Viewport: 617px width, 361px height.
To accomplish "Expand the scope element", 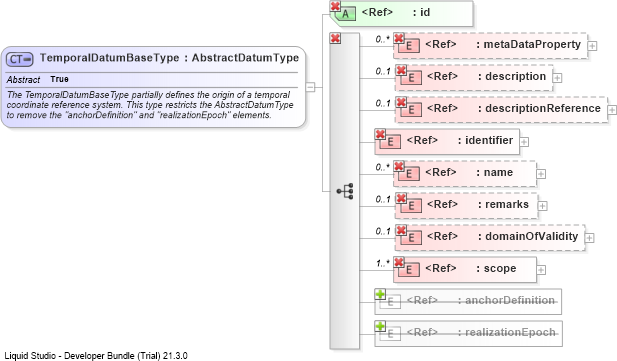I will [541, 270].
